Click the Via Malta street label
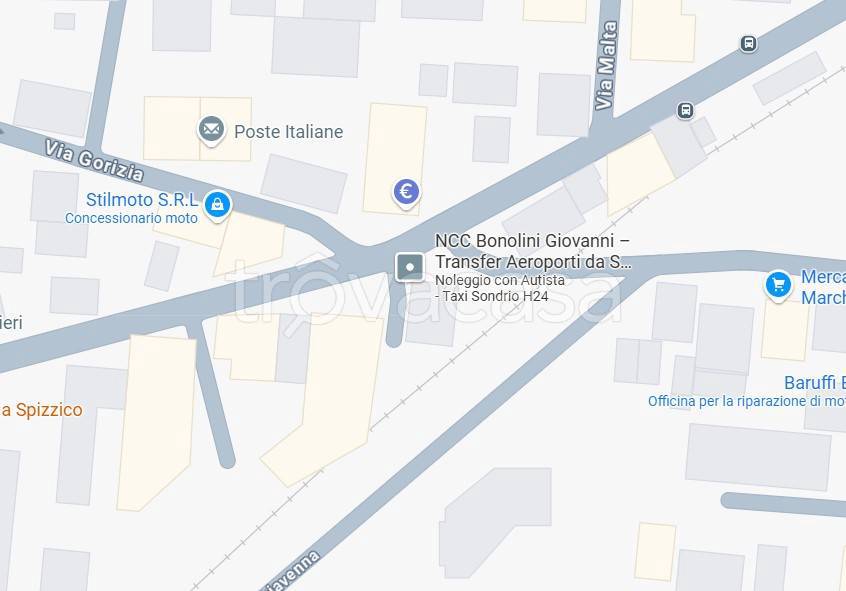Image resolution: width=846 pixels, height=591 pixels. pos(605,66)
